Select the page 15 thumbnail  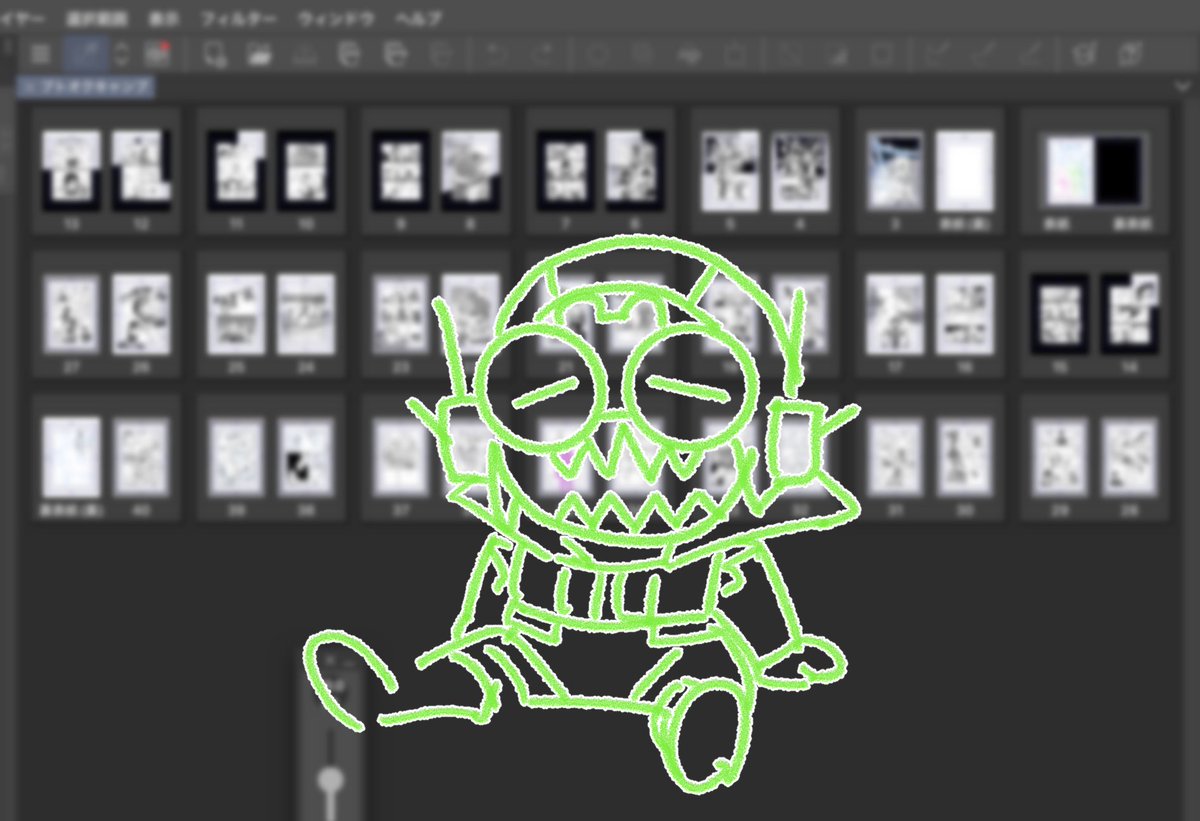[1061, 314]
